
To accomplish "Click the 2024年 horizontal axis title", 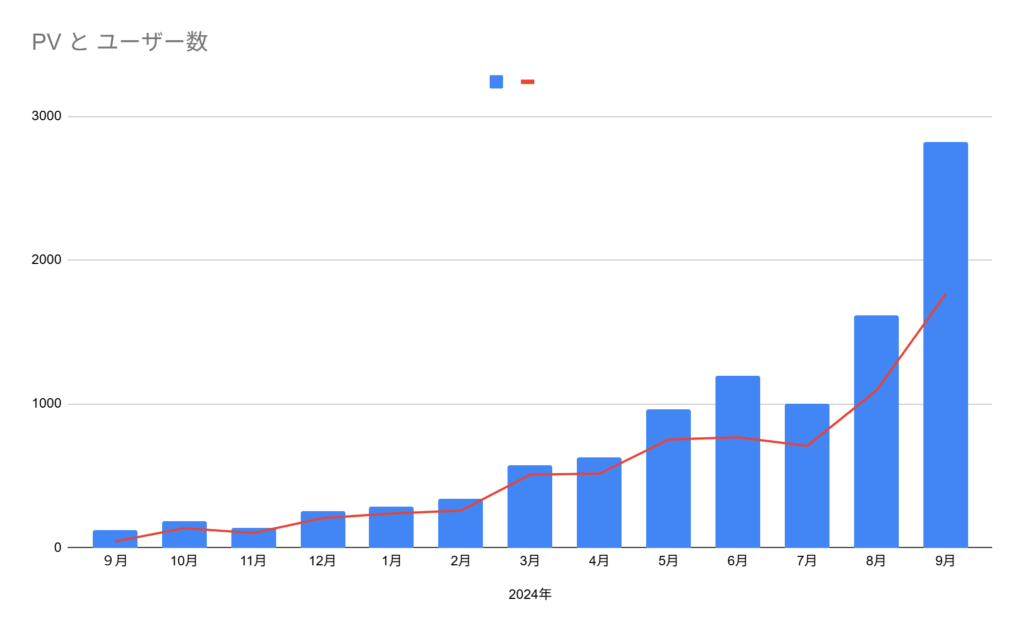I will point(529,595).
